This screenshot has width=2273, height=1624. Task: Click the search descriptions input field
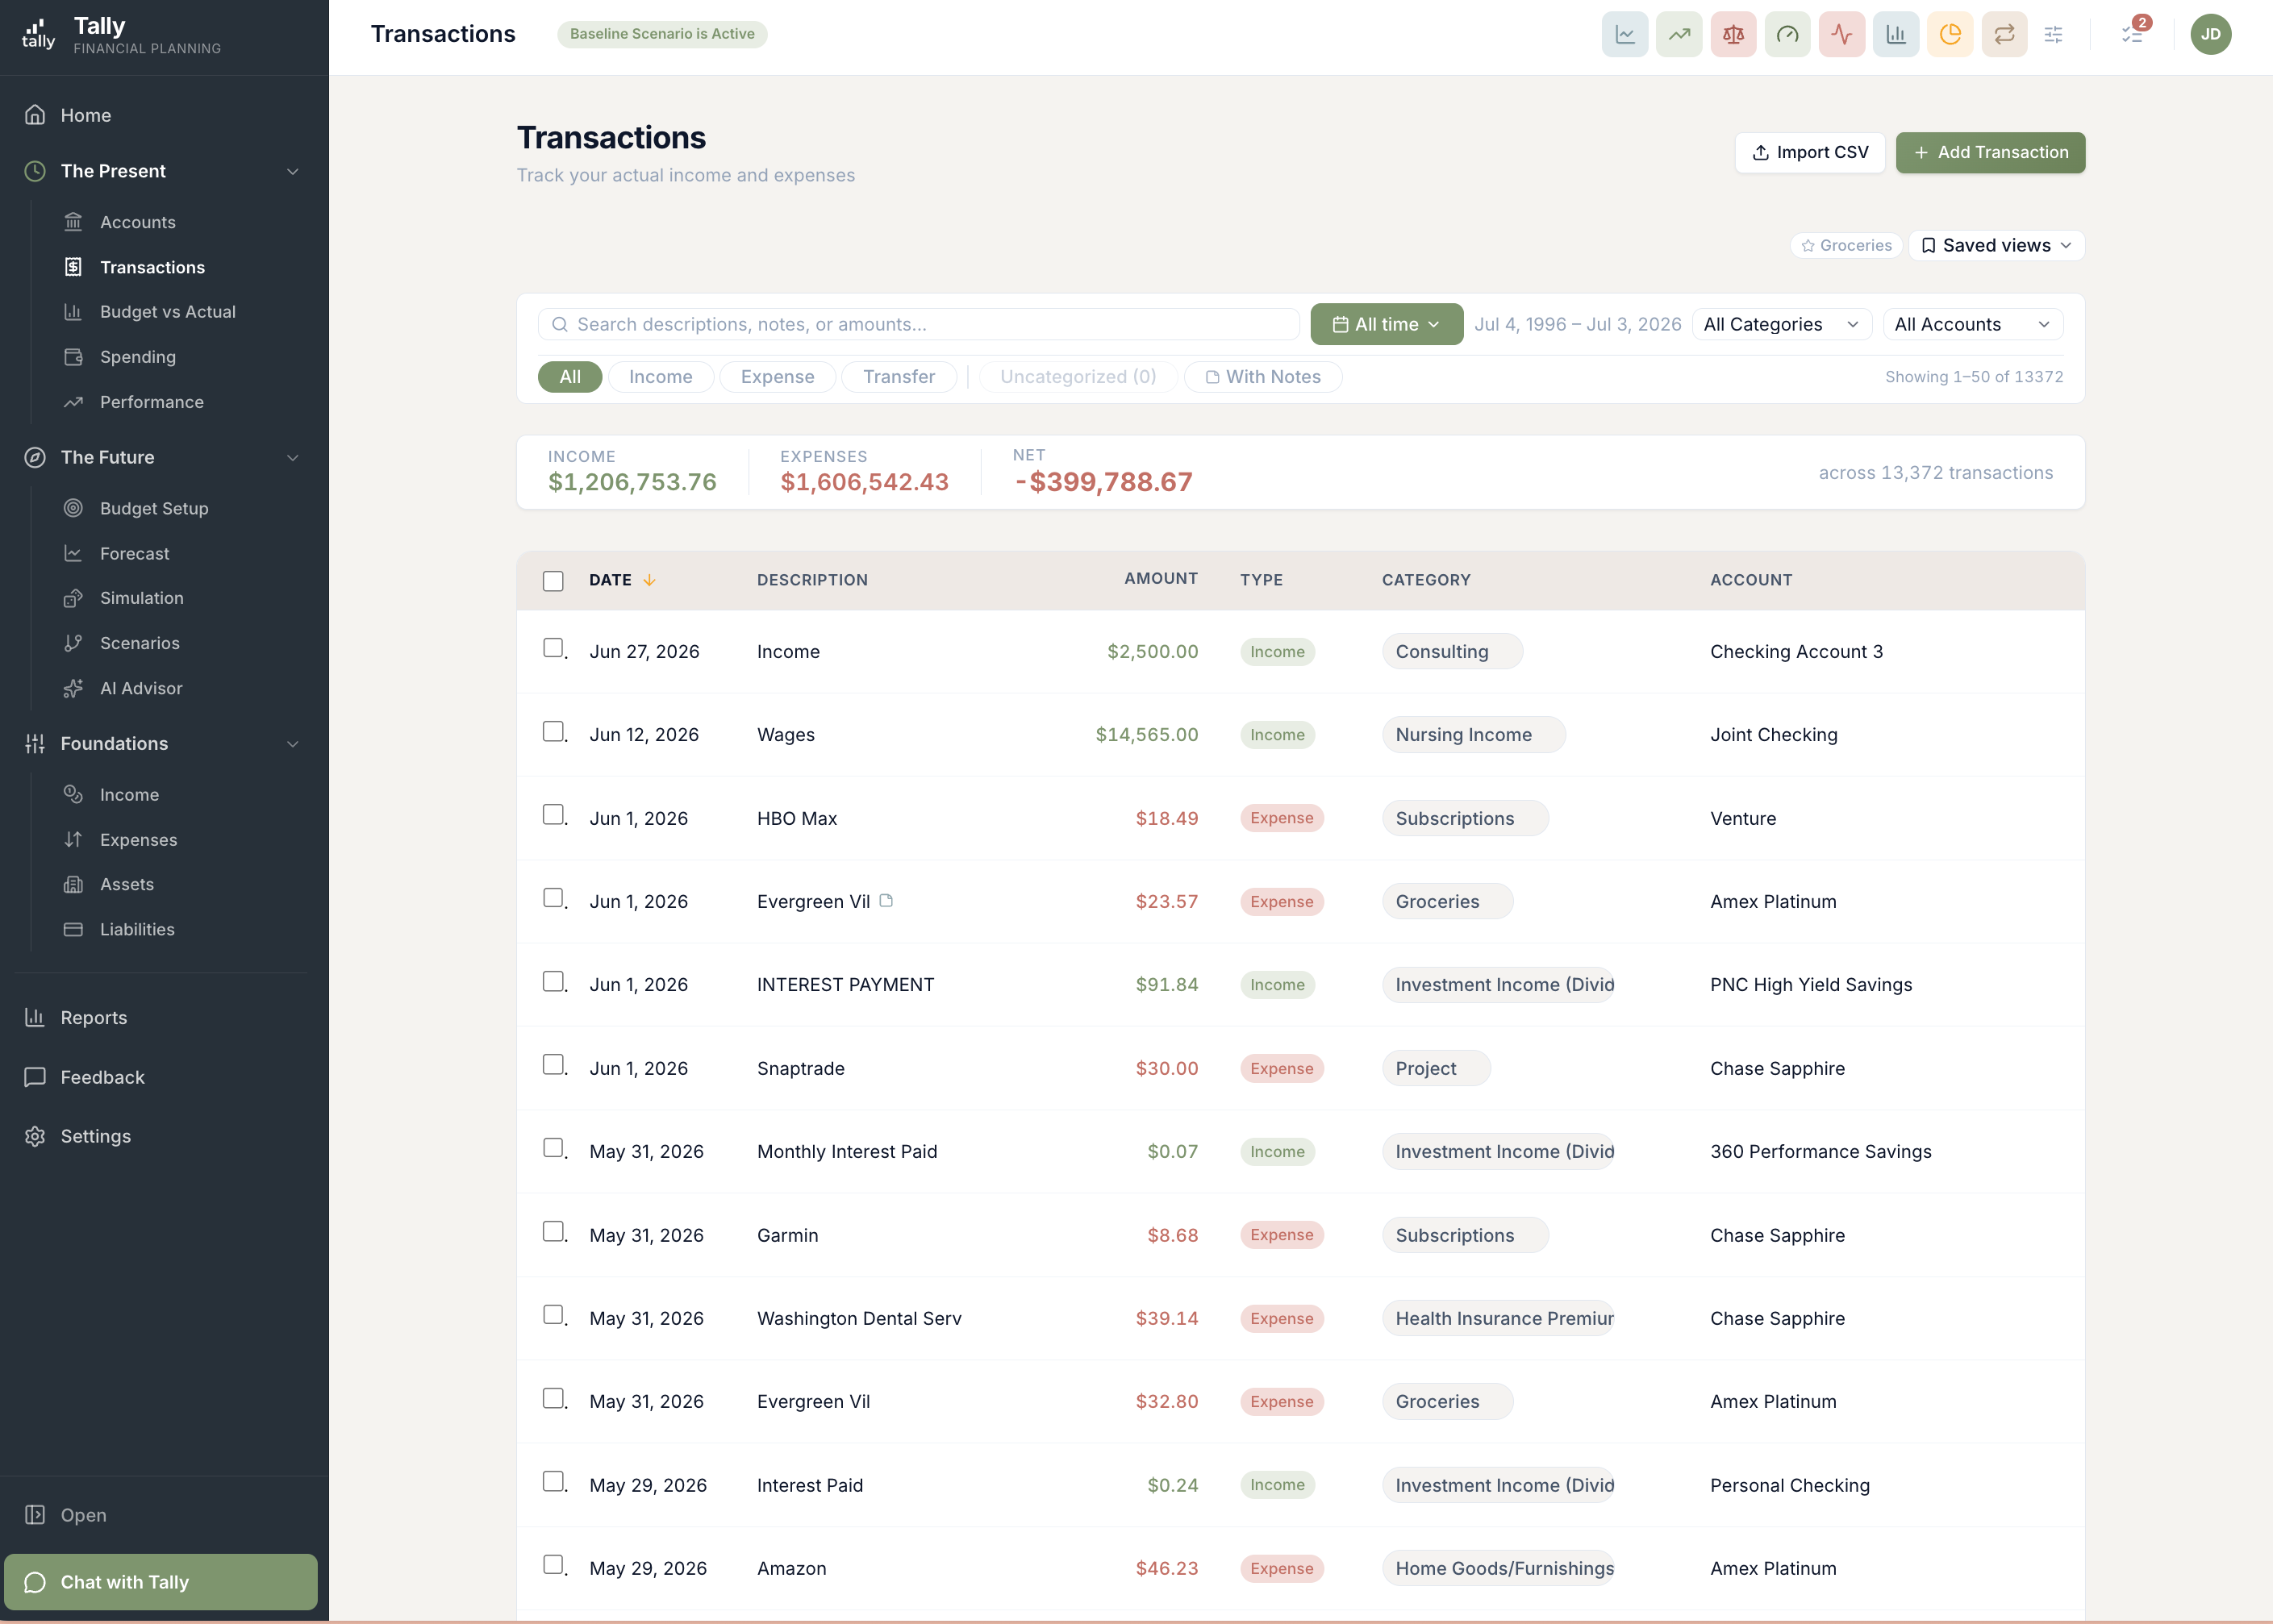pyautogui.click(x=918, y=324)
